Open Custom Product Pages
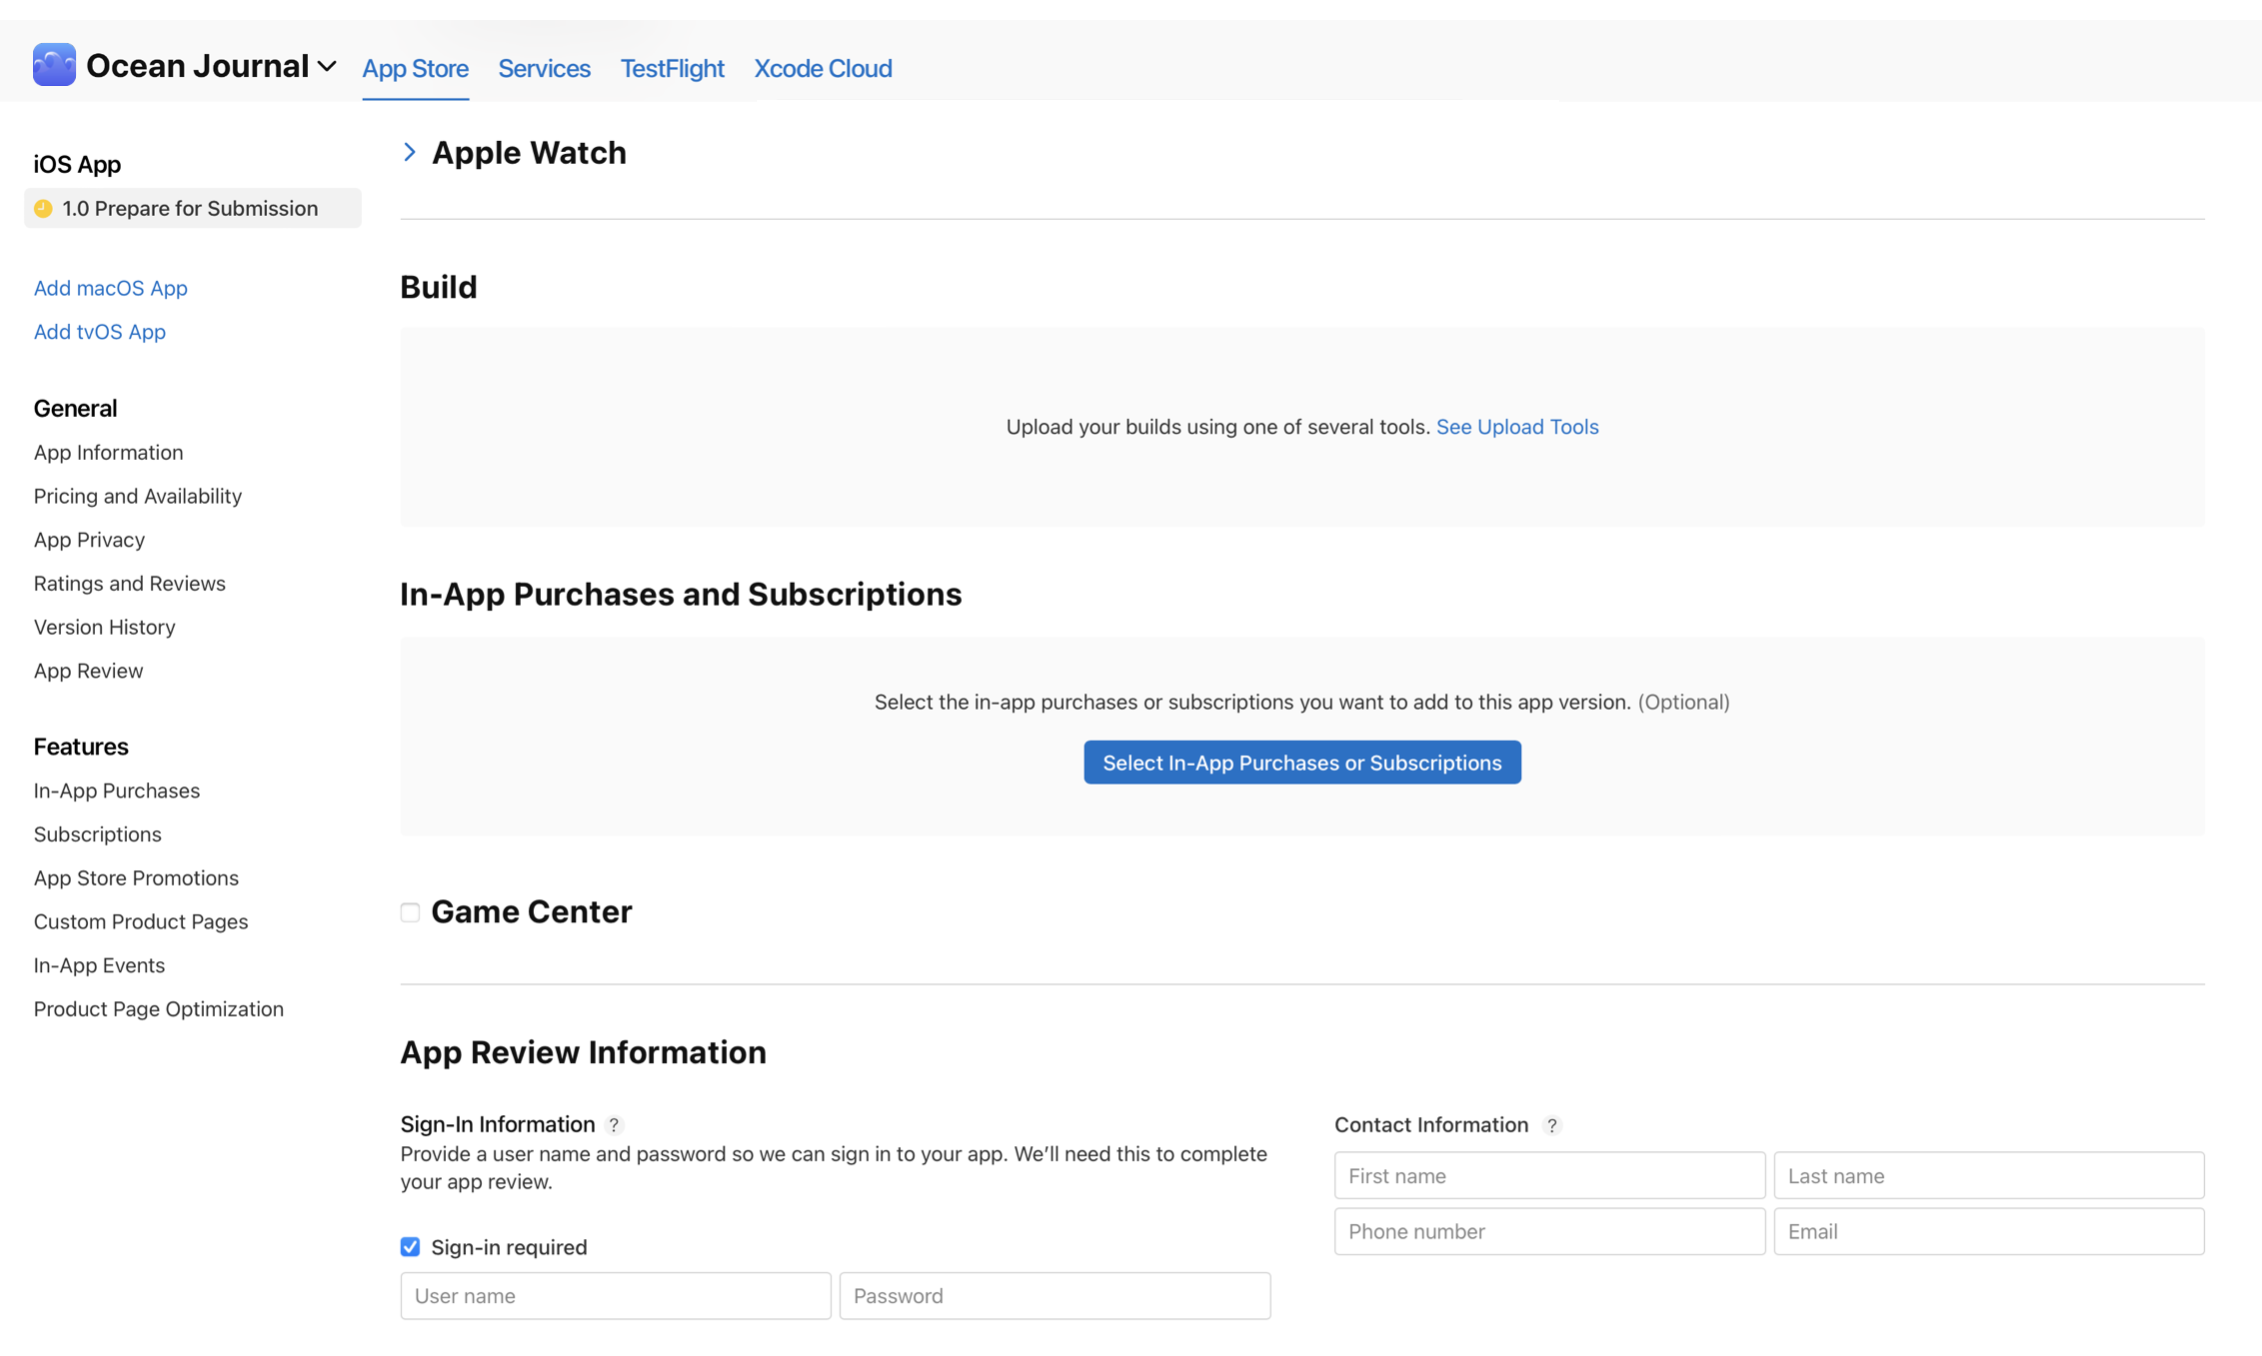Viewport: 2262px width, 1356px height. 140,921
